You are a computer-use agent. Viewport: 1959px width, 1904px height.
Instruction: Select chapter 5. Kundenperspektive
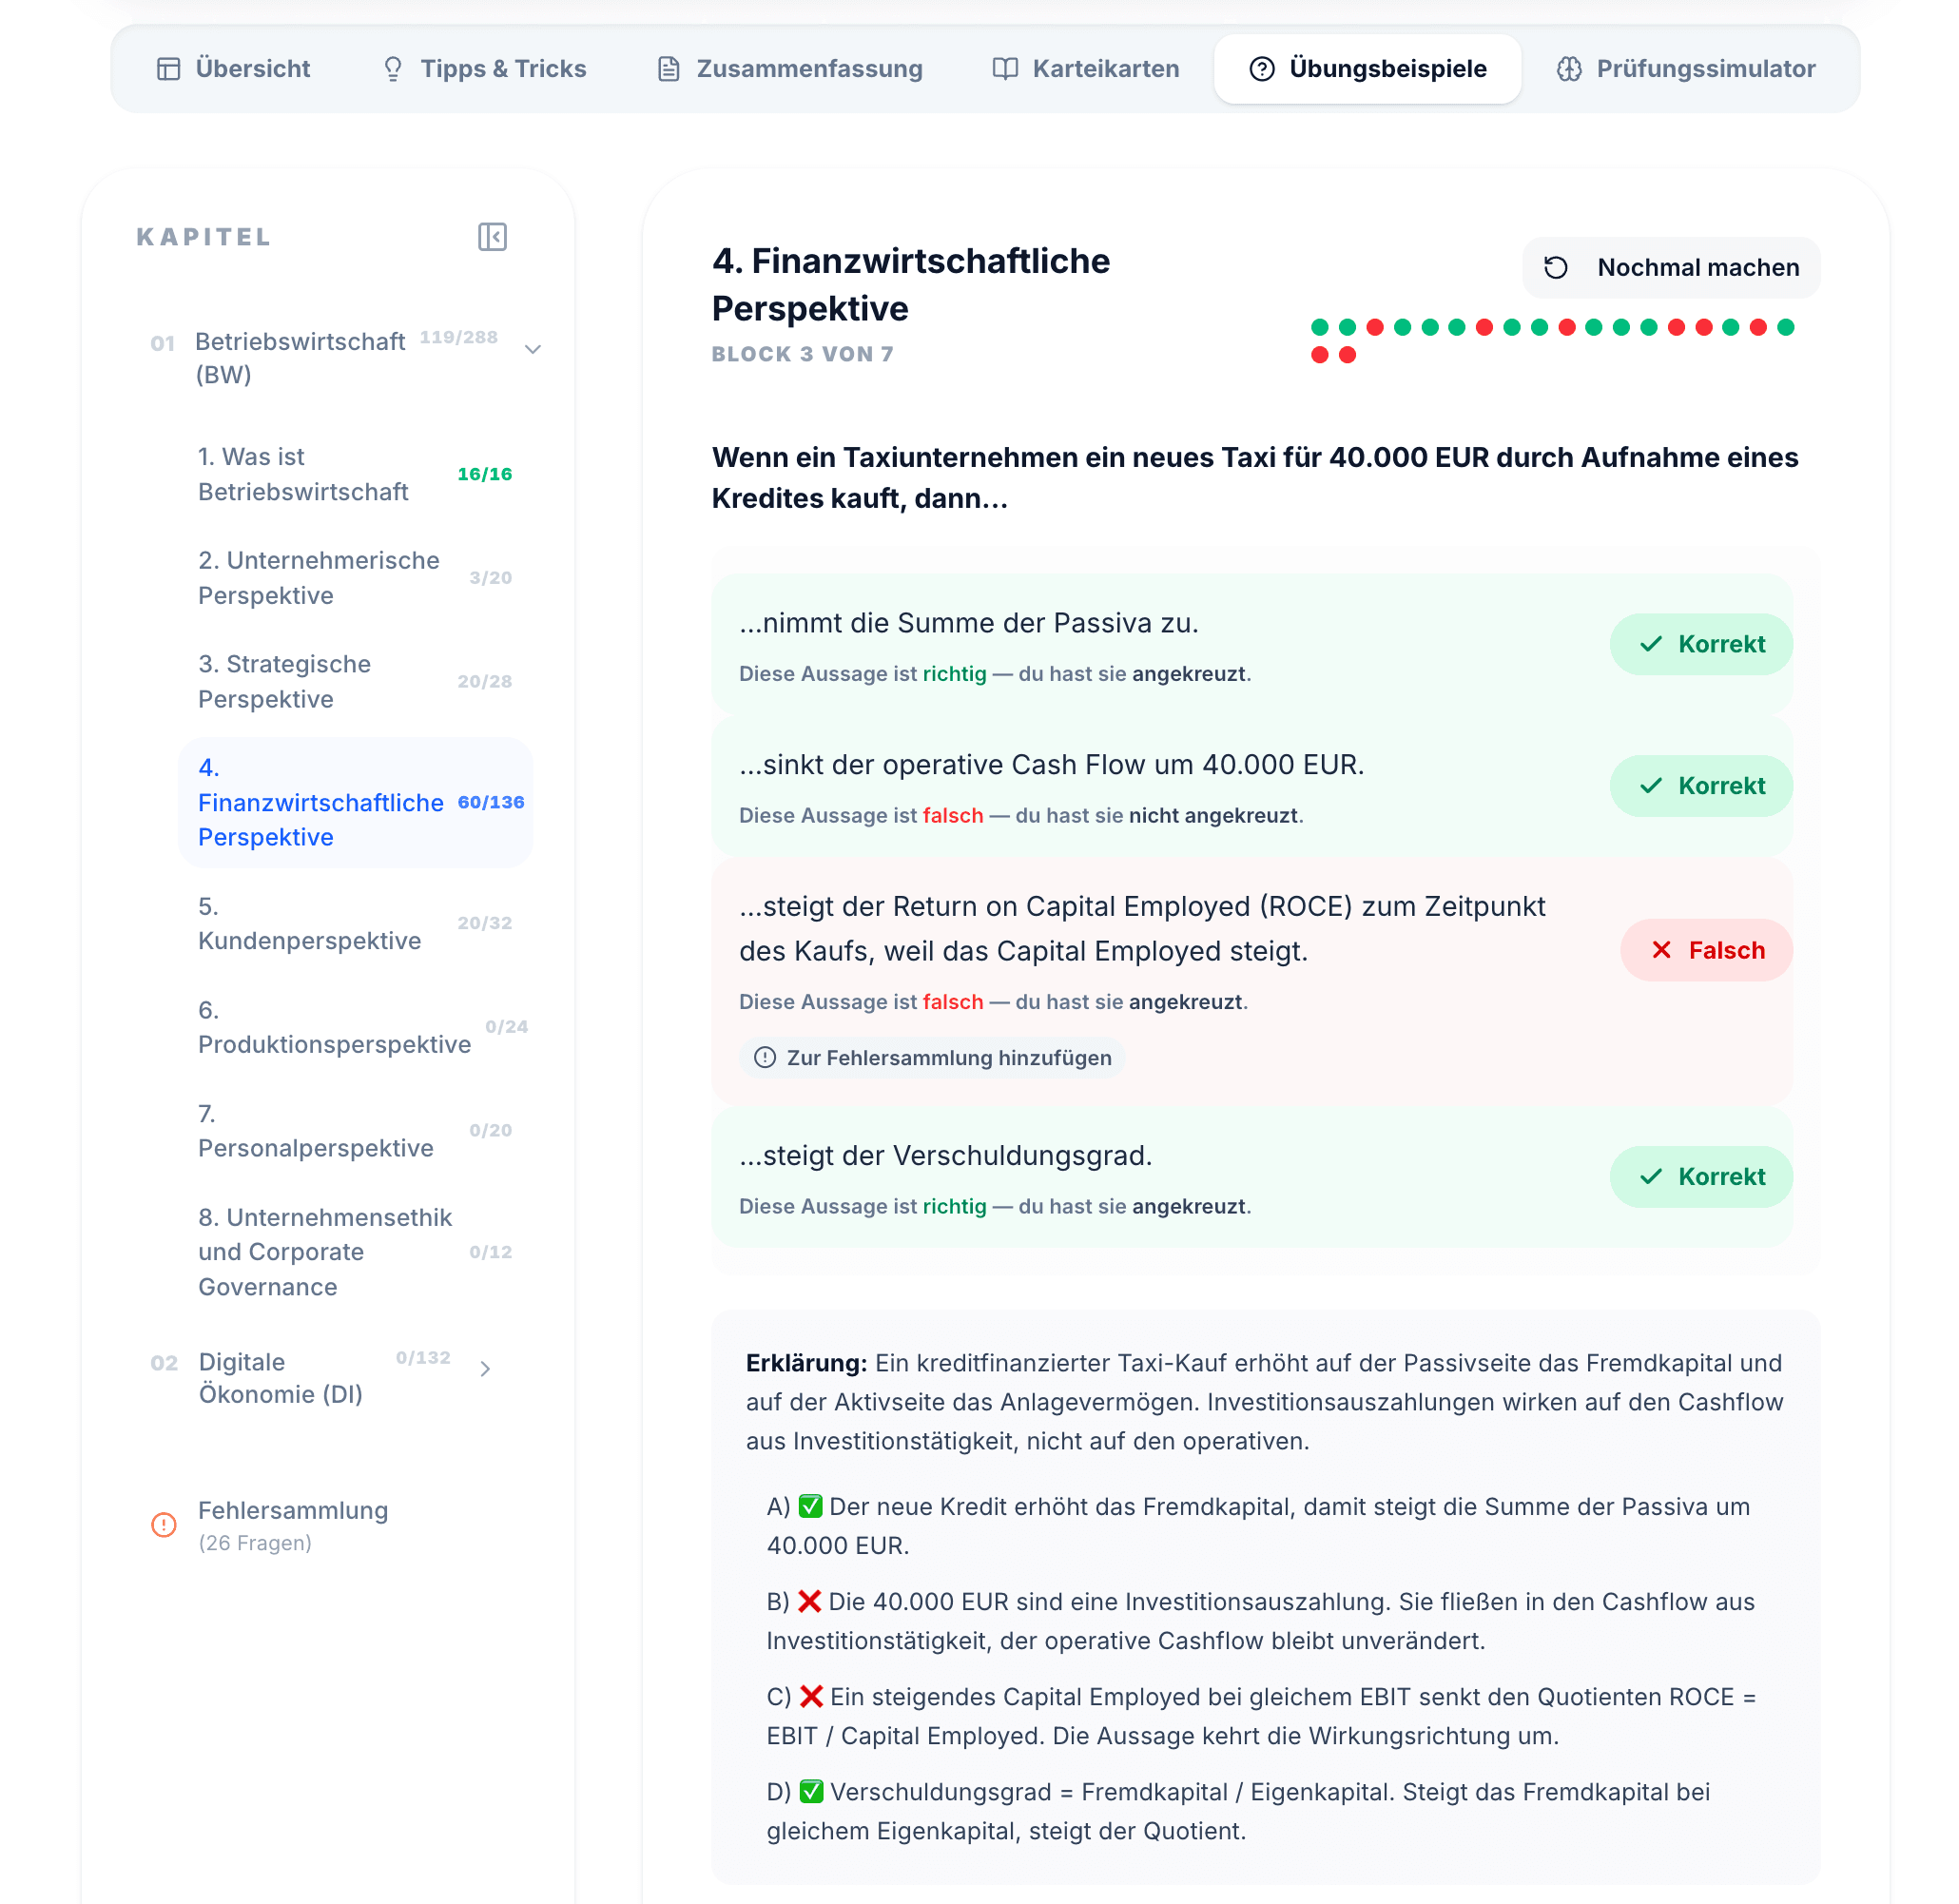click(356, 923)
